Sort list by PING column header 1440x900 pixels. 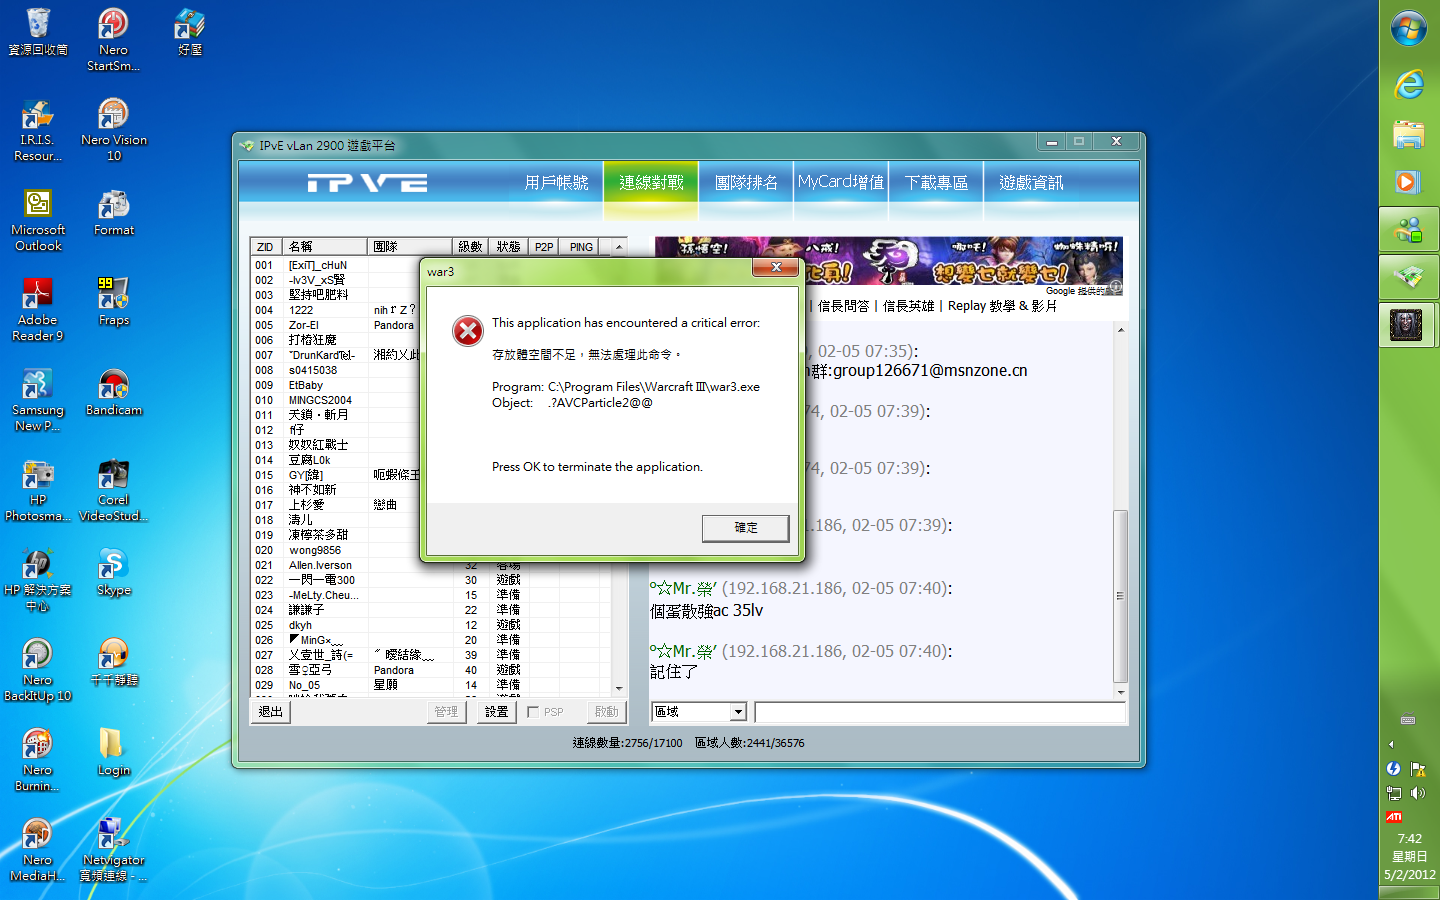coord(581,247)
